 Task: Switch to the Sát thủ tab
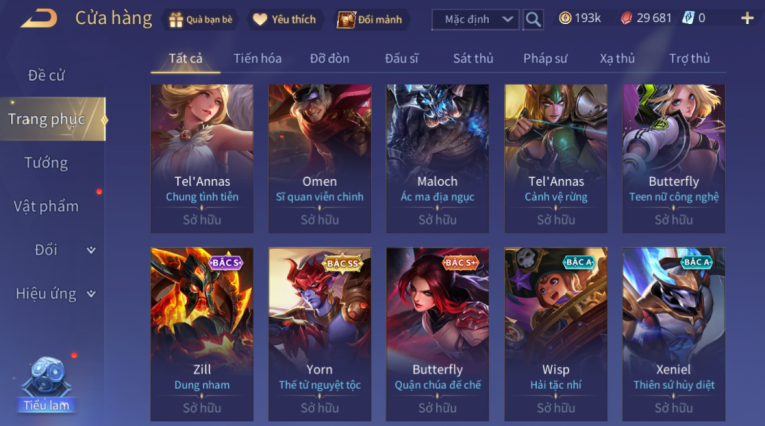(473, 59)
